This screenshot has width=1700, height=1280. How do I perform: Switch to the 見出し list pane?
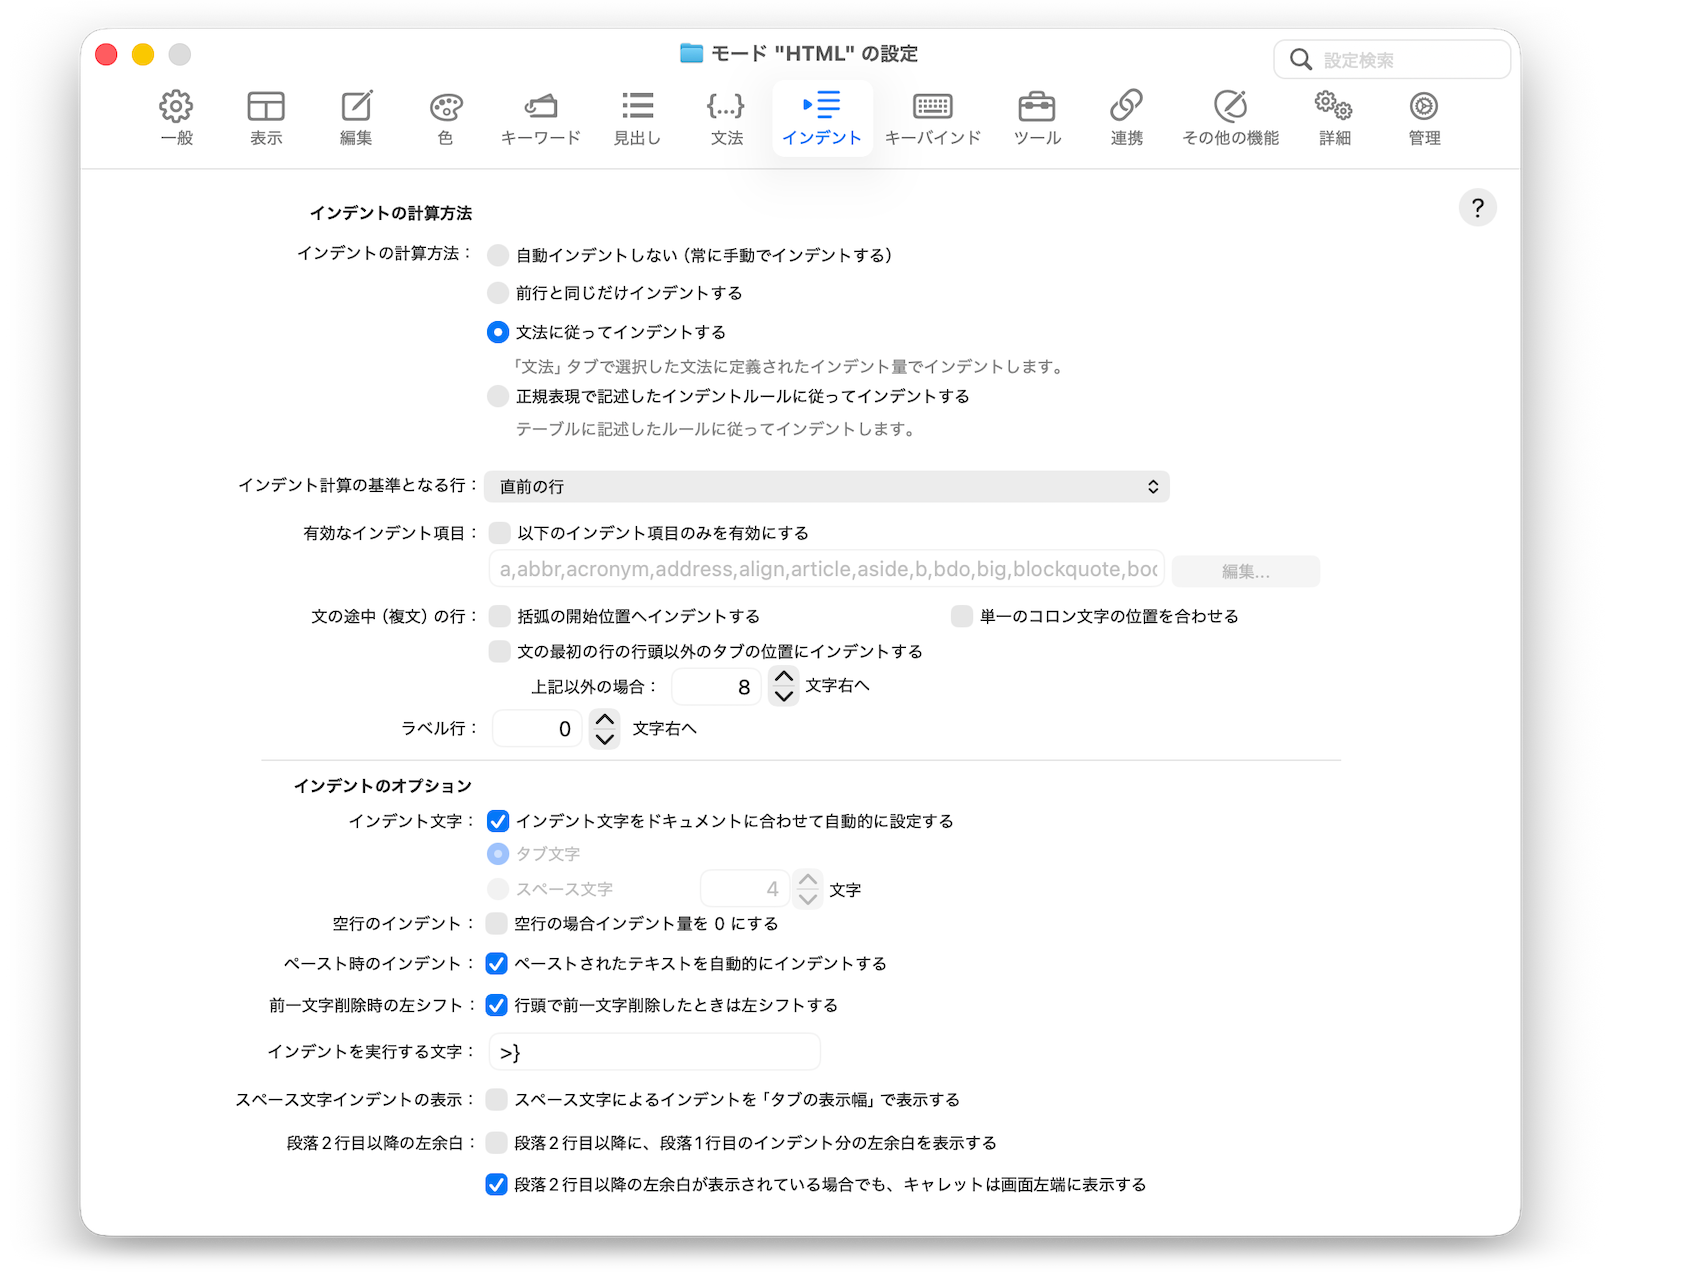tap(637, 118)
